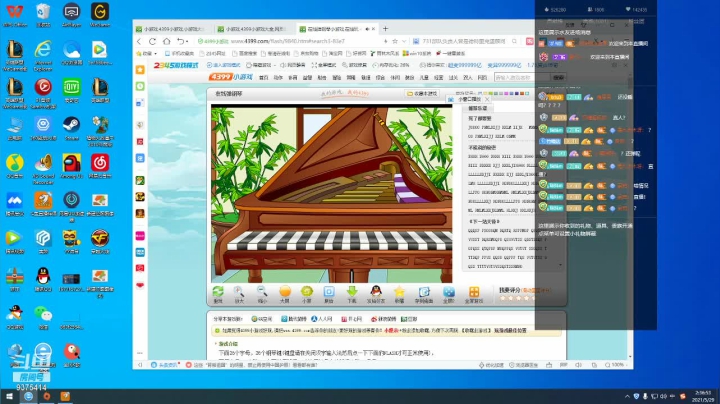Open Among Us desktop shortcut

[x=72, y=163]
